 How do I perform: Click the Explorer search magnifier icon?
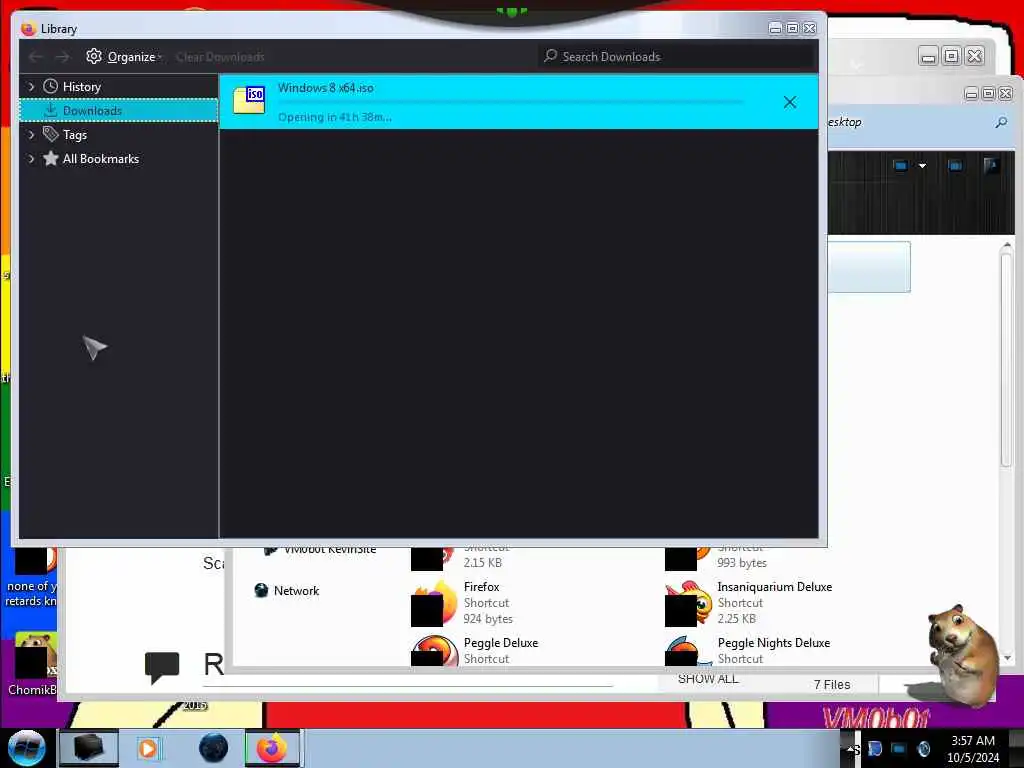1001,122
